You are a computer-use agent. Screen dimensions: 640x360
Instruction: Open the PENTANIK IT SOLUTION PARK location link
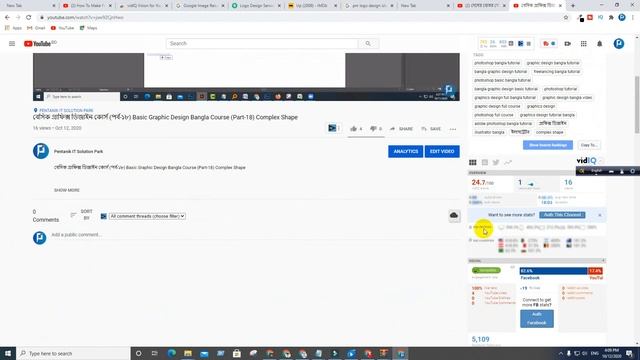(x=66, y=111)
